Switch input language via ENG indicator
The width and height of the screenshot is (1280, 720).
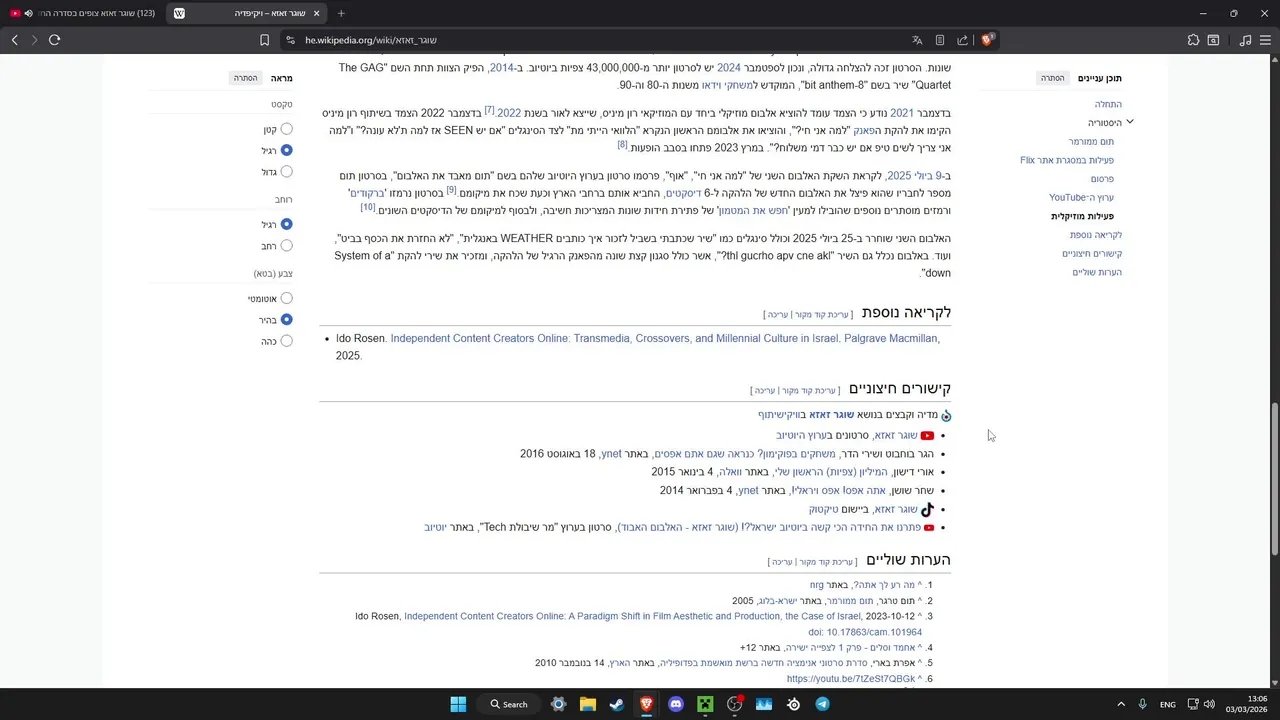click(1167, 704)
